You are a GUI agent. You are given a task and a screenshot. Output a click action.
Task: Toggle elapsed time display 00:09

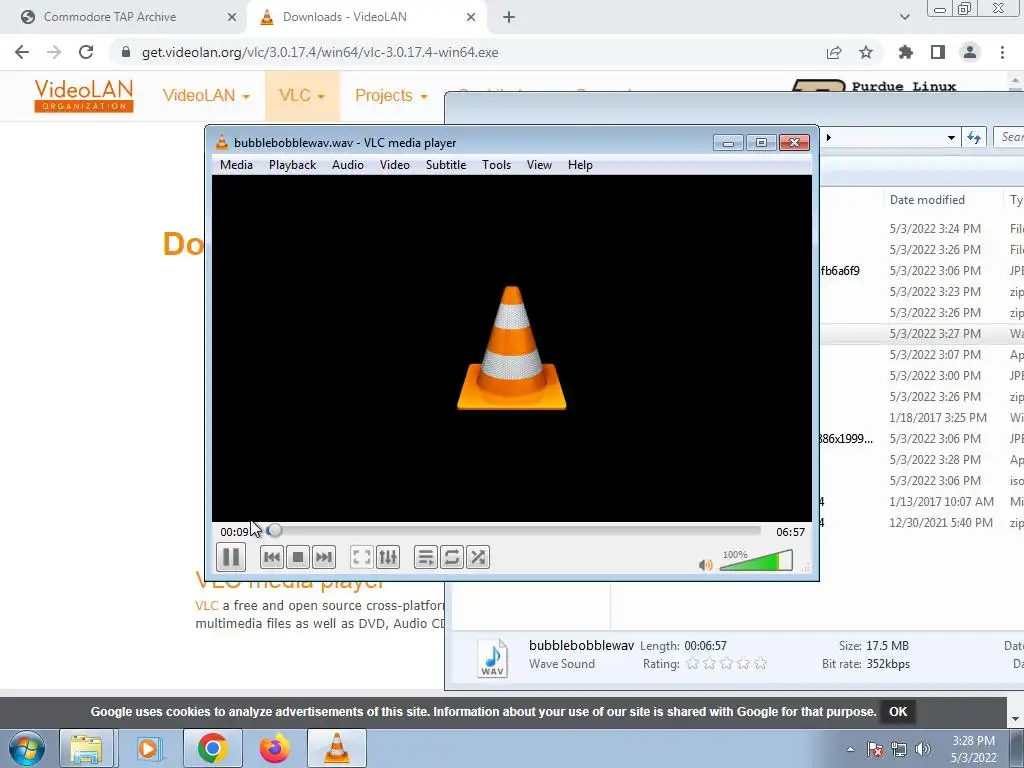[234, 532]
